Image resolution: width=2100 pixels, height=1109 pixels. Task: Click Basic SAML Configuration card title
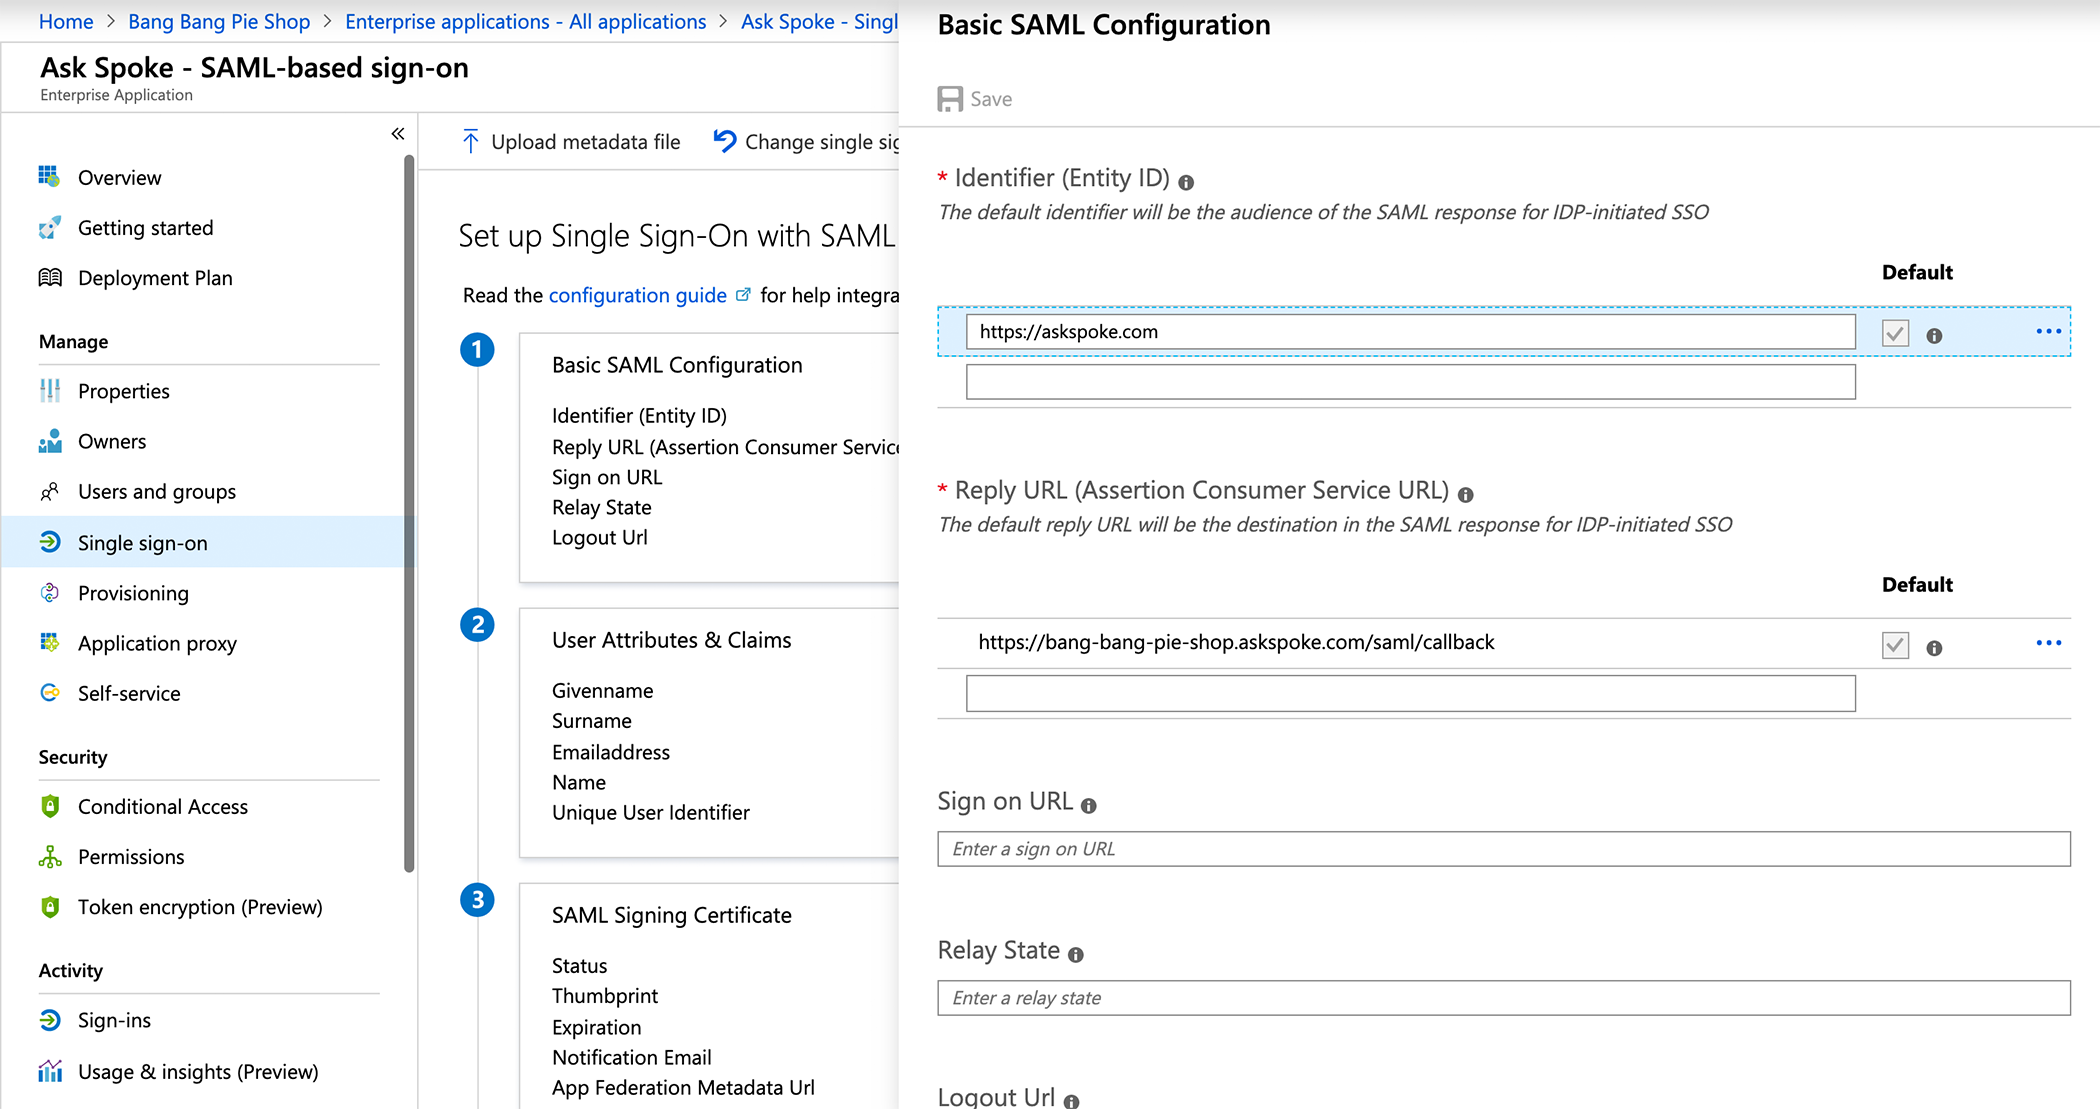(677, 365)
